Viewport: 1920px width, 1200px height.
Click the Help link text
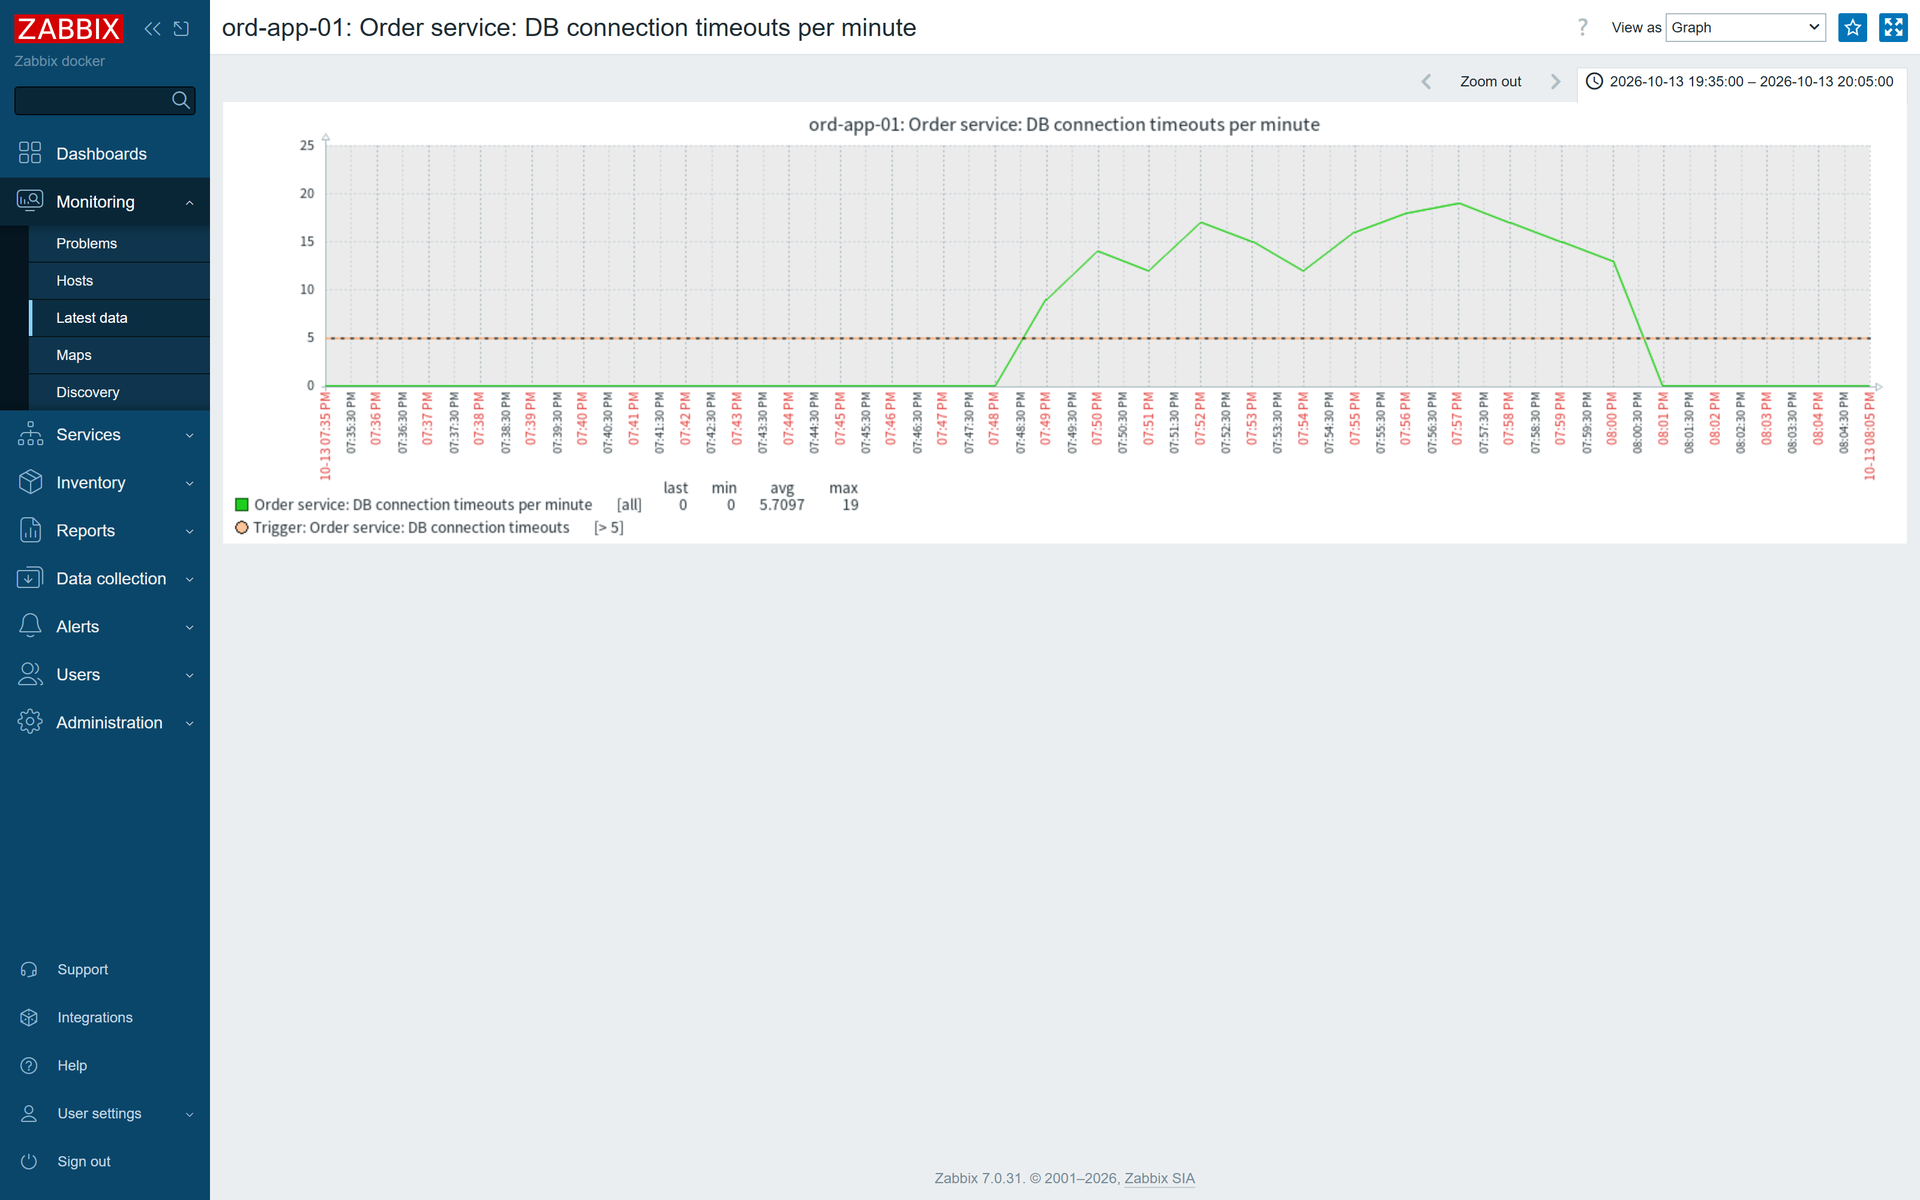click(x=72, y=1065)
